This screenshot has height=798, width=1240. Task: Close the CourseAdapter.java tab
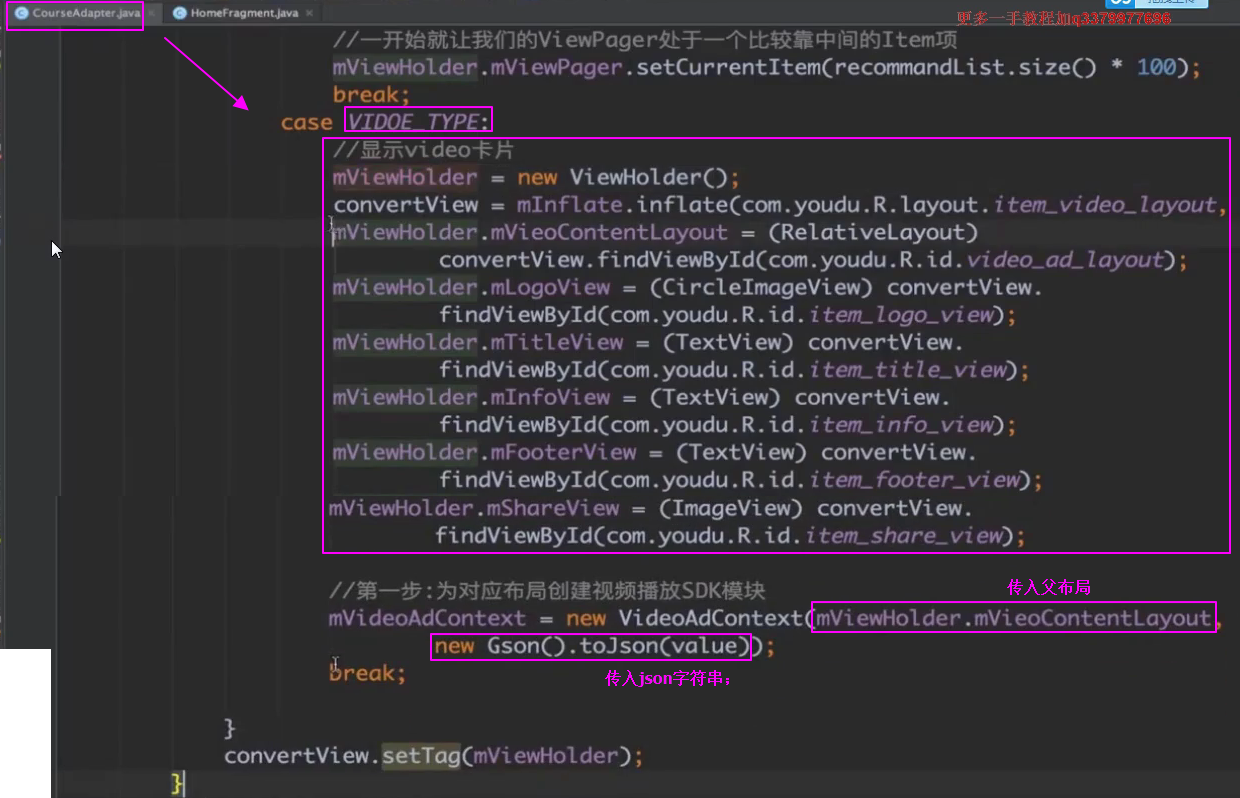pyautogui.click(x=151, y=14)
